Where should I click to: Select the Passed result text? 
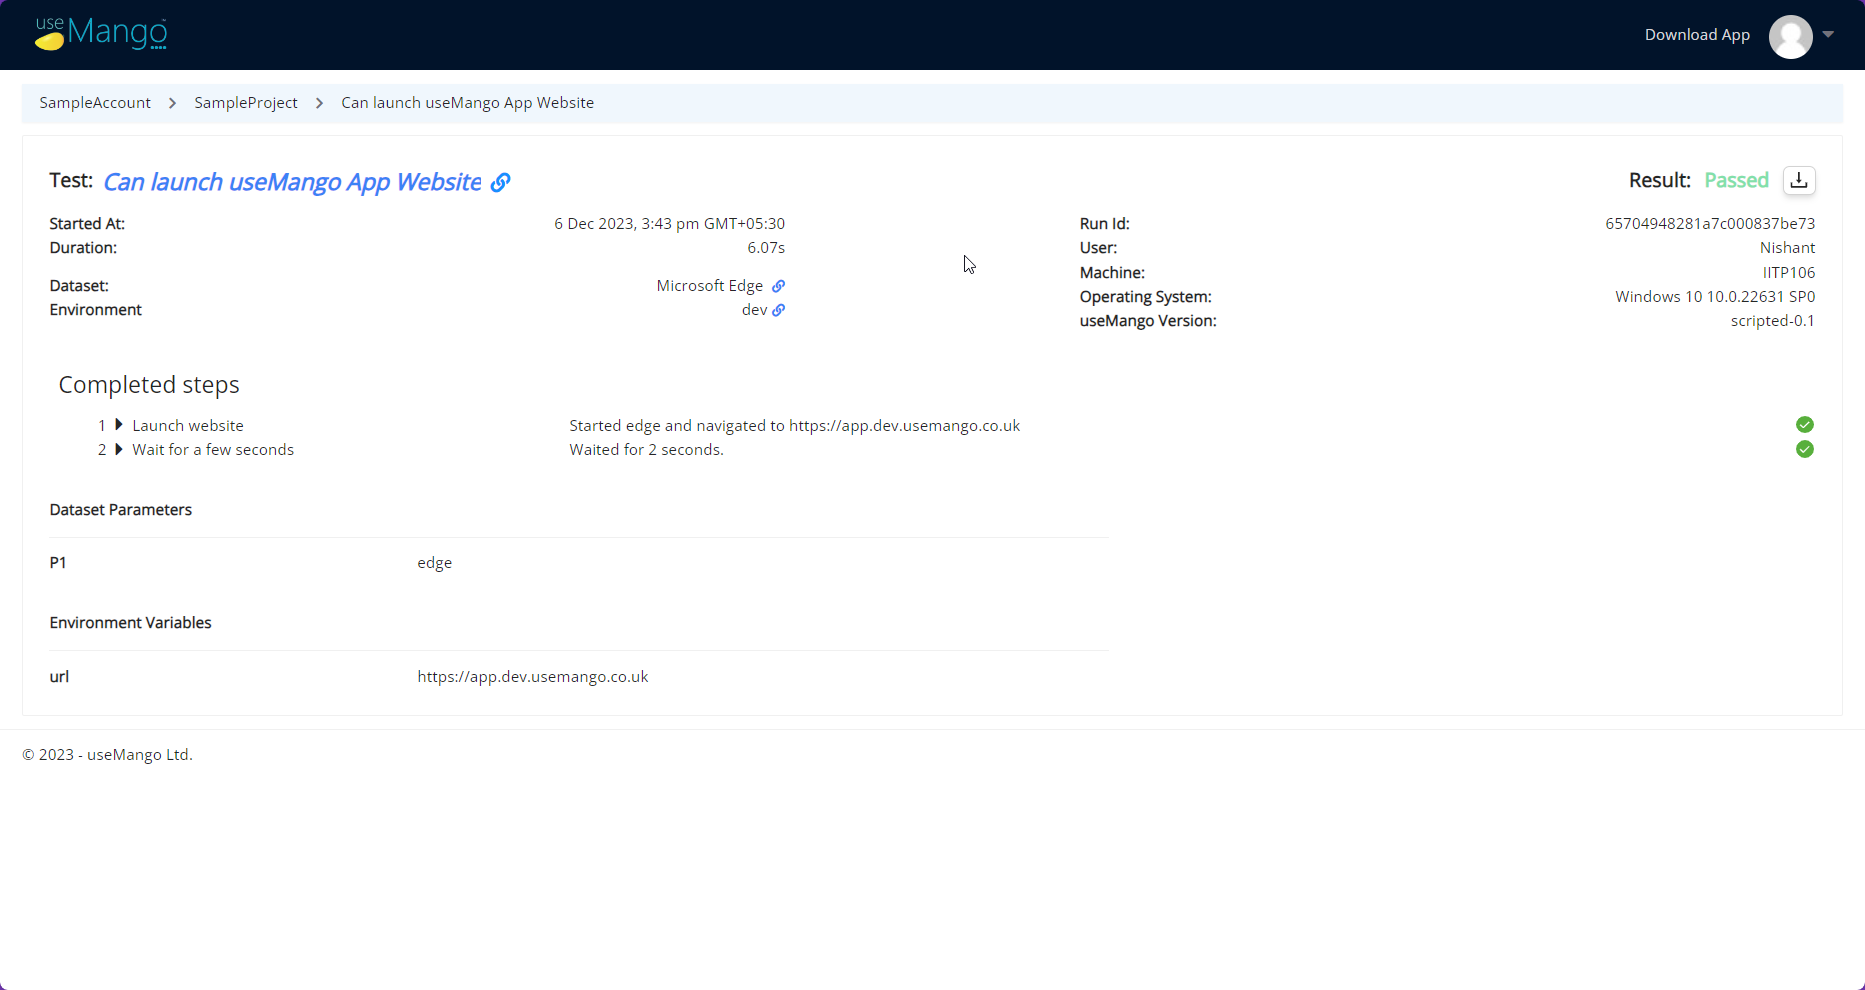coord(1736,180)
